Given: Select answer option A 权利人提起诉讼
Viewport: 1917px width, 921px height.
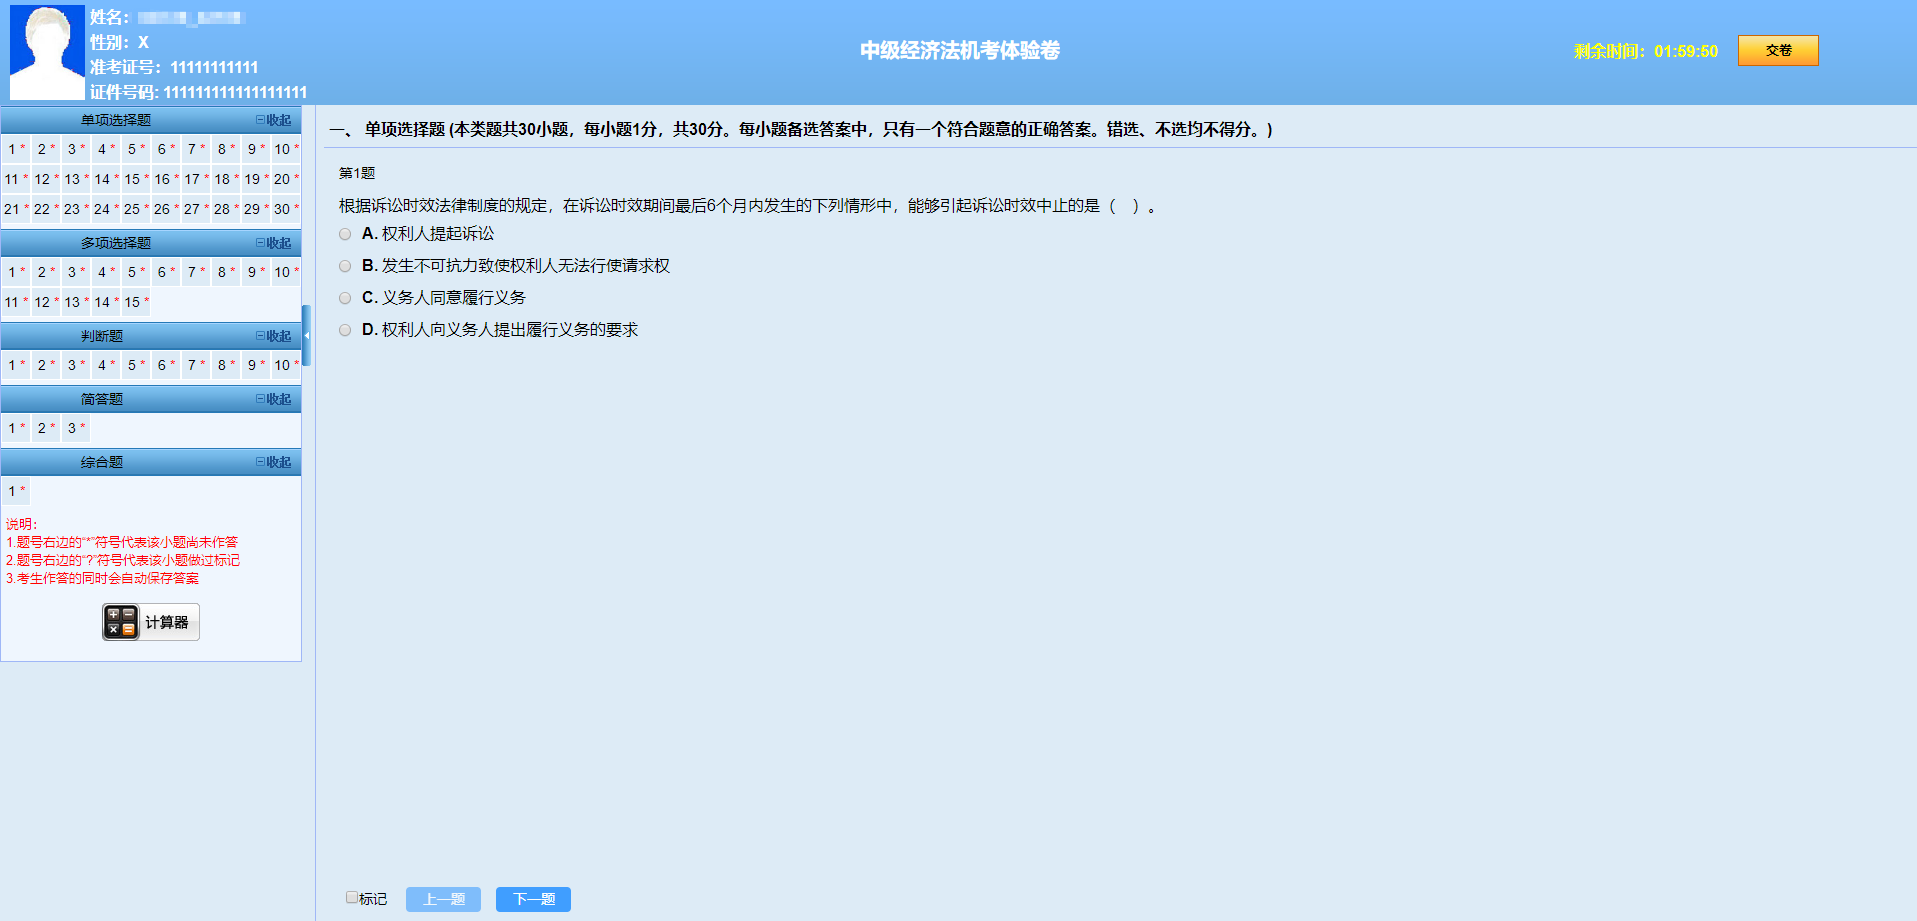Looking at the screenshot, I should click(x=344, y=234).
